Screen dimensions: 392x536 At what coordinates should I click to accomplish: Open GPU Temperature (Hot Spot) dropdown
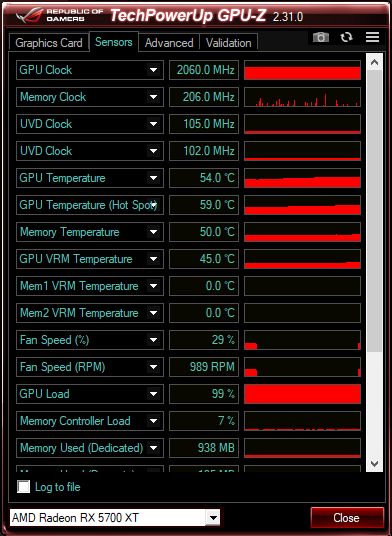[x=153, y=205]
